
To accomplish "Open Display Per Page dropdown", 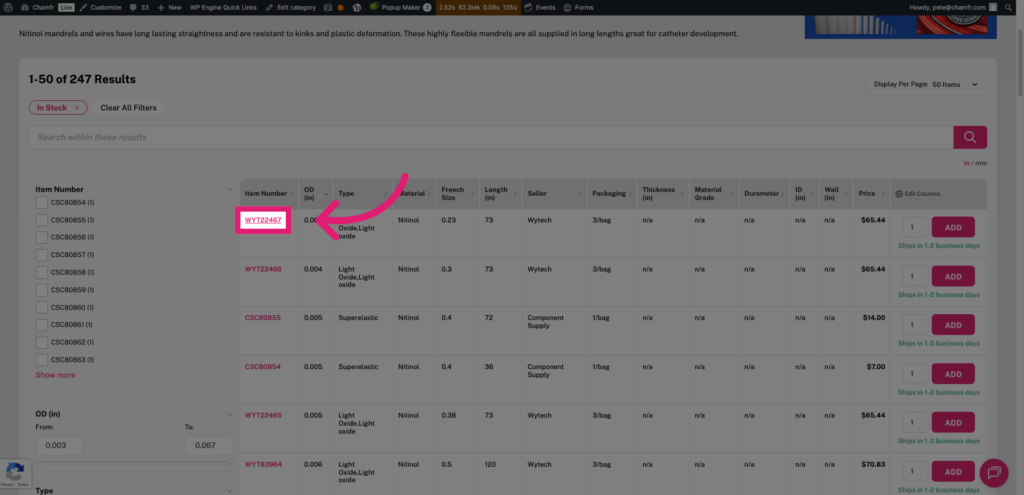I will [x=926, y=84].
